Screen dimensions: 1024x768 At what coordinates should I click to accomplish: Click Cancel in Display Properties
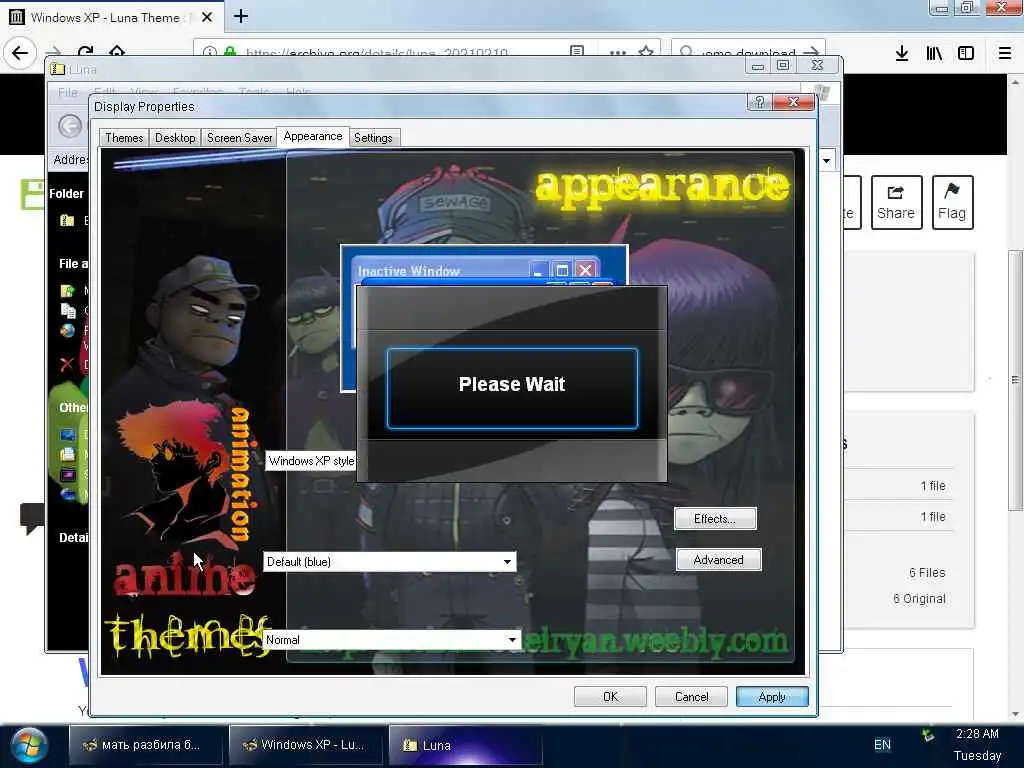[692, 697]
